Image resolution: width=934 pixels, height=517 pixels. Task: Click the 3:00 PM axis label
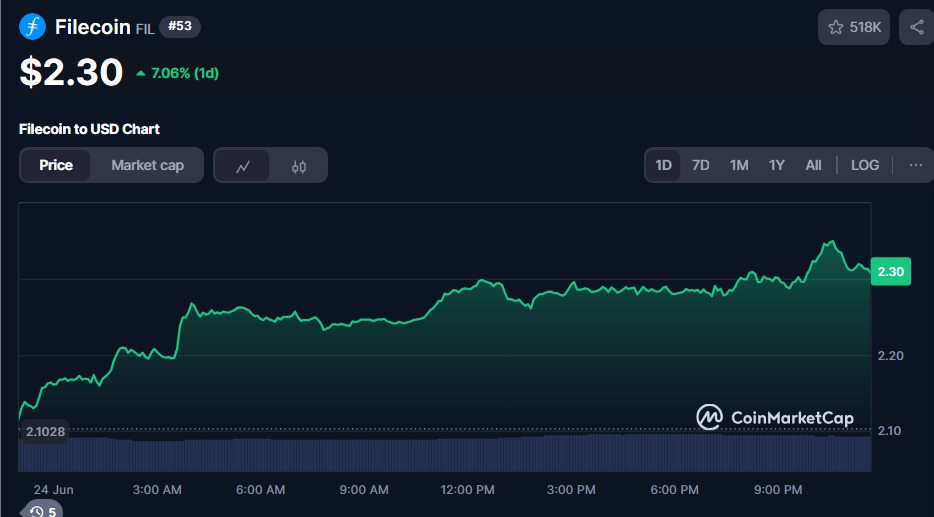(571, 490)
